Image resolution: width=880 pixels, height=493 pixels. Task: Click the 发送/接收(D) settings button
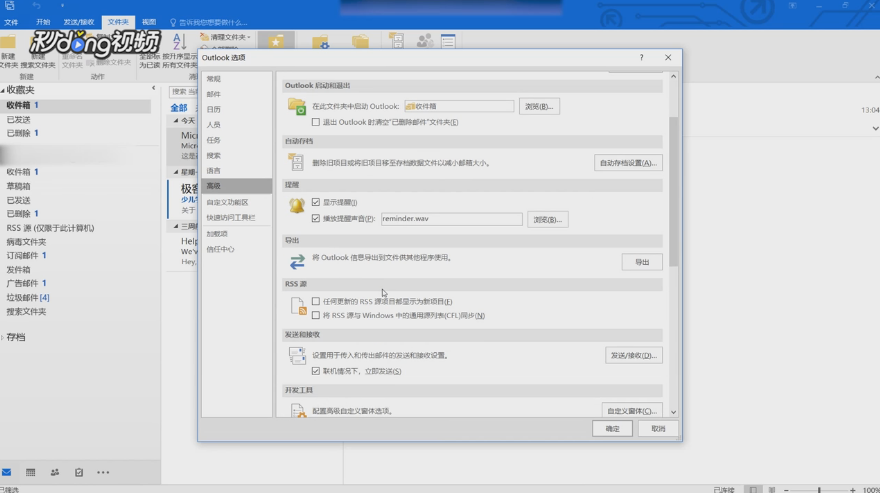(x=634, y=355)
